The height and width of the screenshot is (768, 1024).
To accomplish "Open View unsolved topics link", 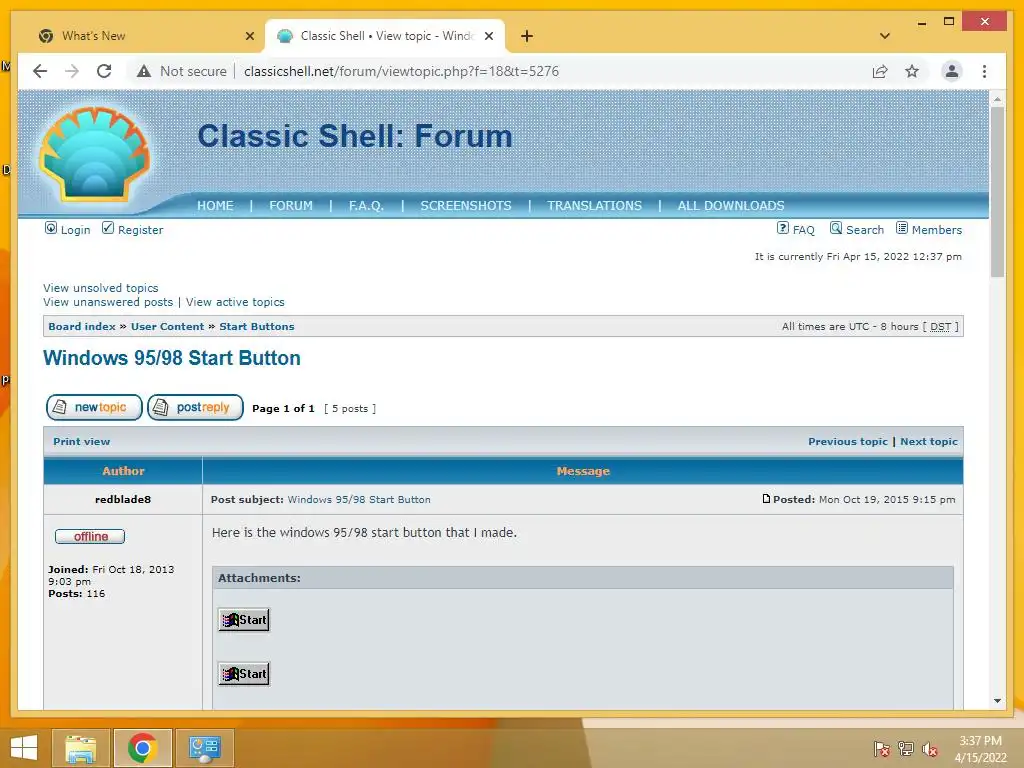I will point(101,288).
